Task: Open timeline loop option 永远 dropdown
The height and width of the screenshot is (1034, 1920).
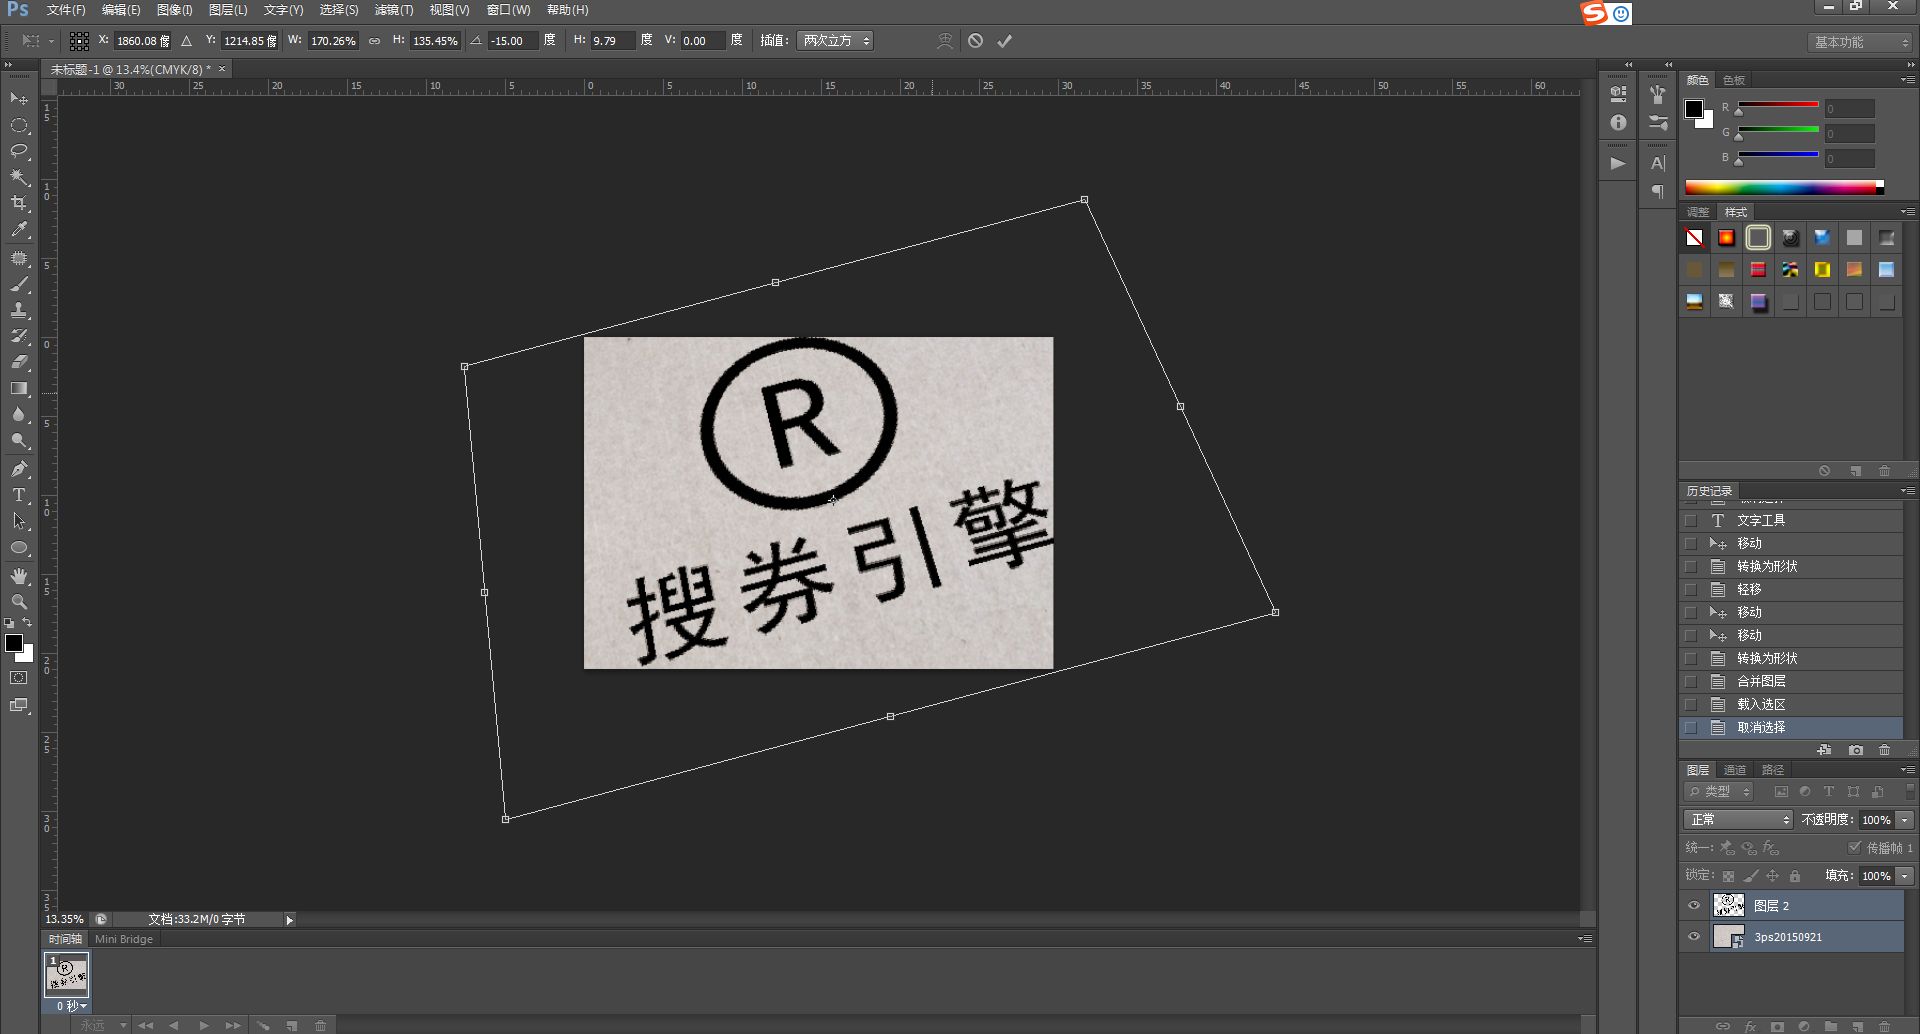Action: tap(102, 1026)
